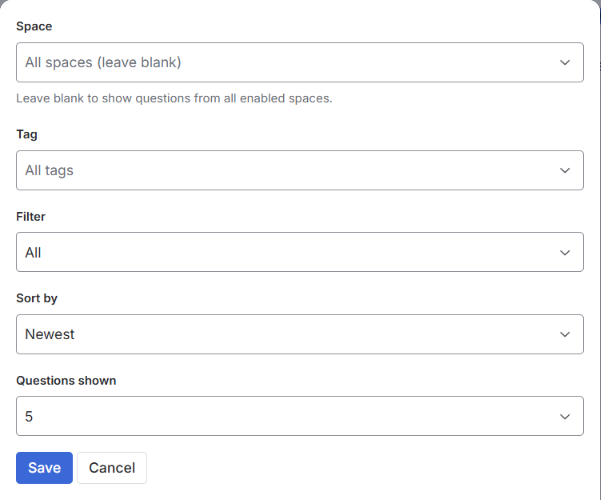Click the 'Sort by' label

pyautogui.click(x=37, y=298)
